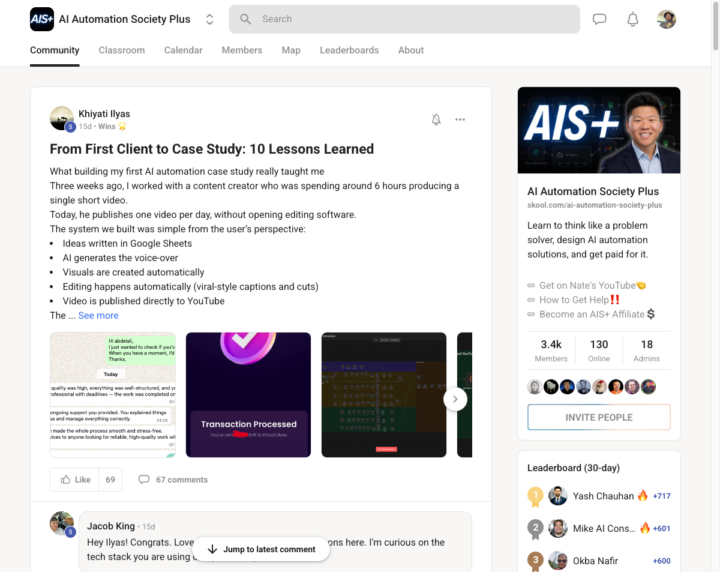This screenshot has height=572, width=720.
Task: Open the last member avatar in the sidebar row
Action: pos(648,387)
